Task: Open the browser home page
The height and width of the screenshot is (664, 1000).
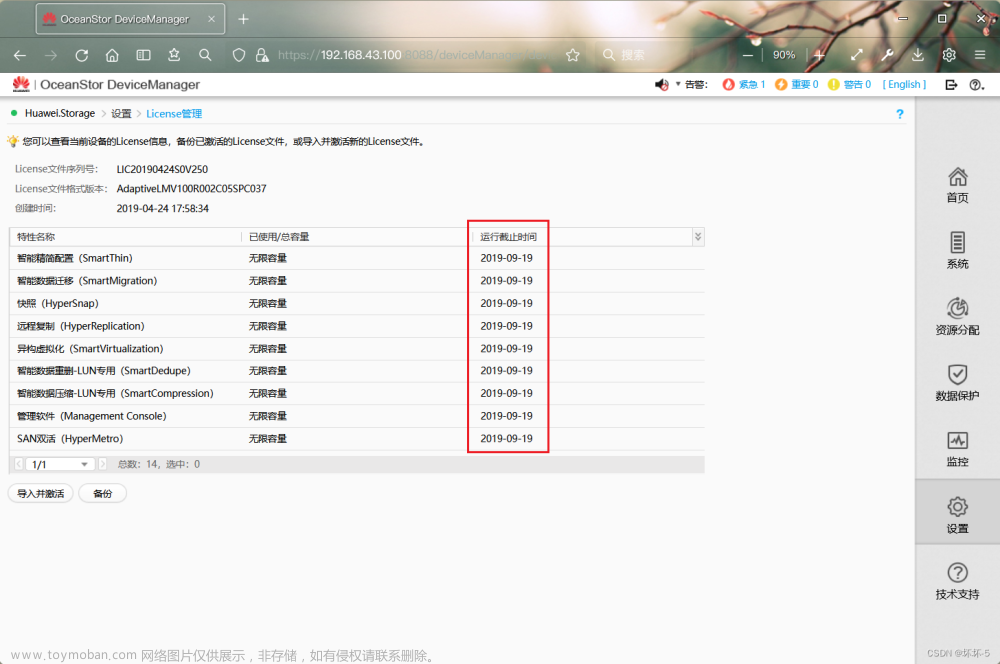Action: click(x=112, y=55)
